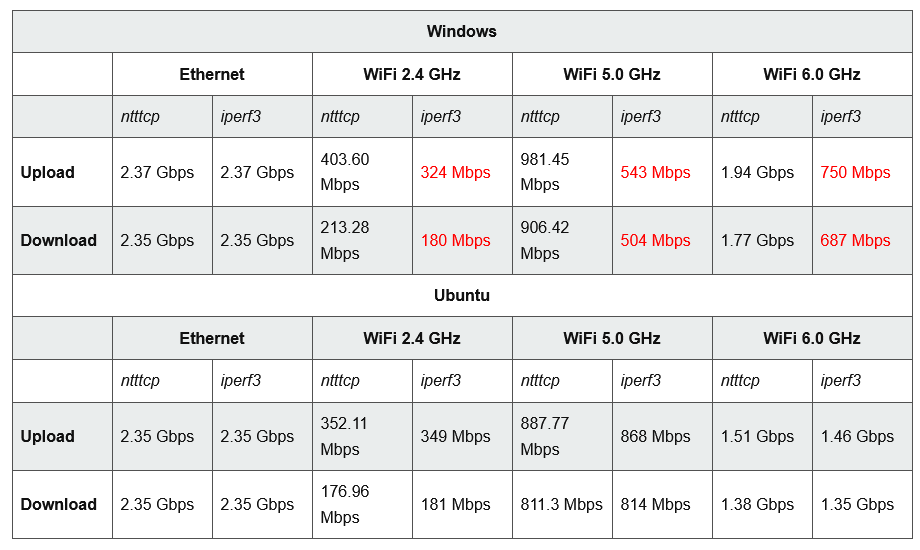920x550 pixels.
Task: Select the 981.45 Mbps cell
Action: point(545,172)
